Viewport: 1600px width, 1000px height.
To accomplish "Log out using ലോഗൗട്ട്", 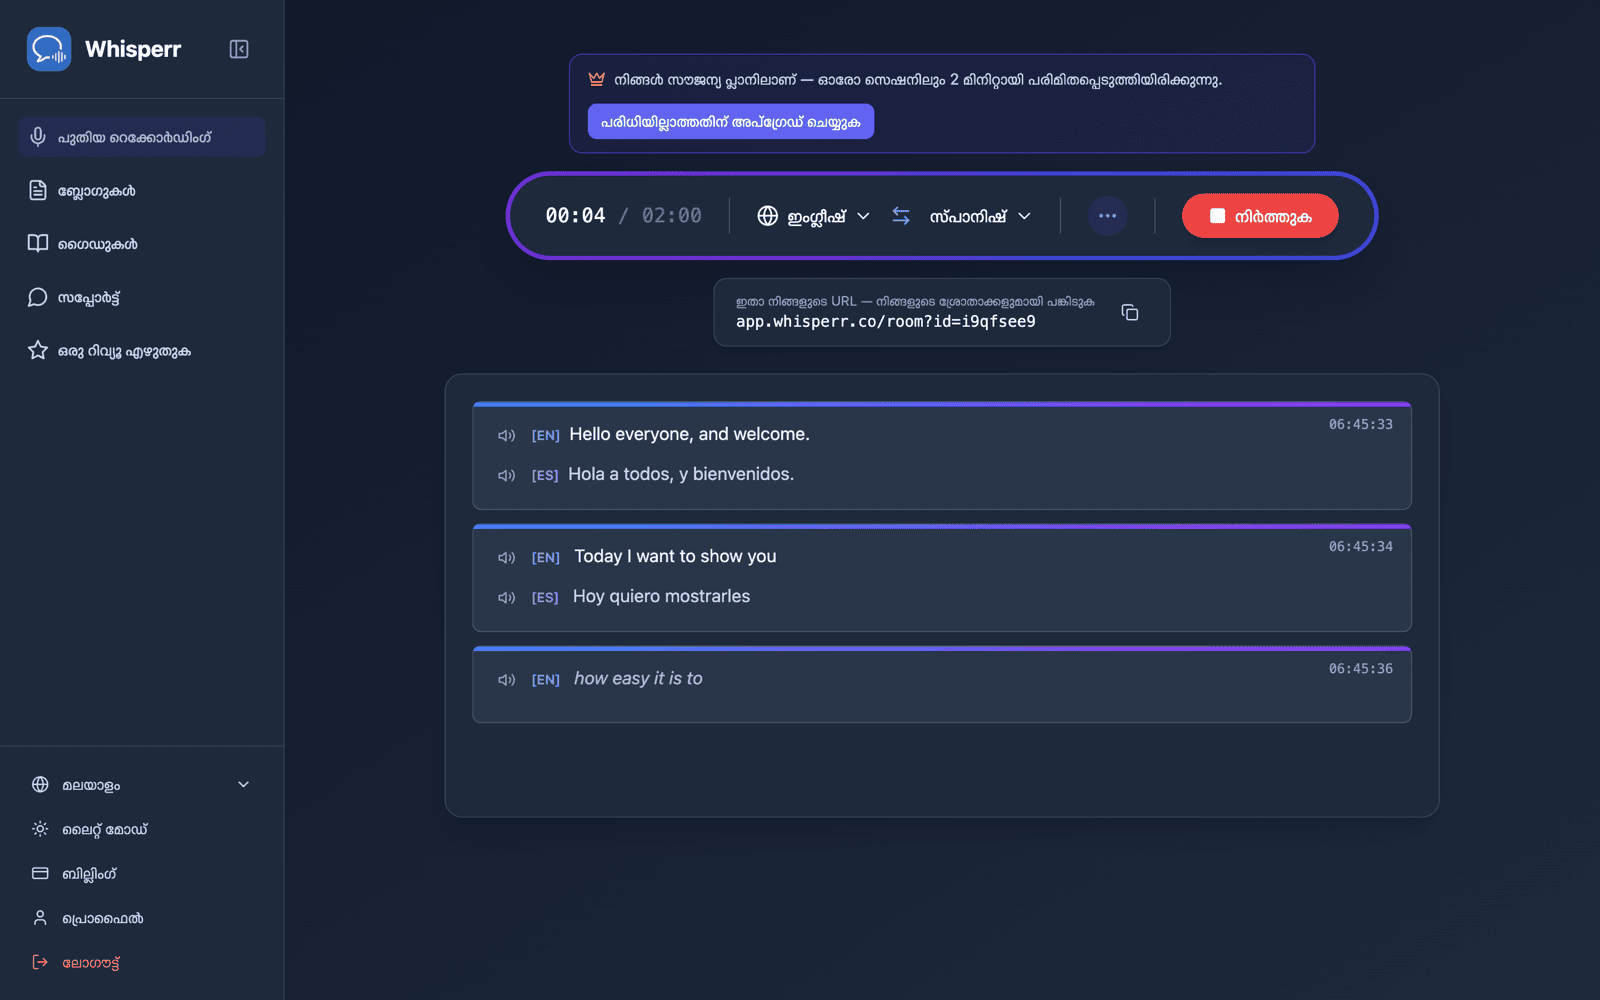I will 141,962.
